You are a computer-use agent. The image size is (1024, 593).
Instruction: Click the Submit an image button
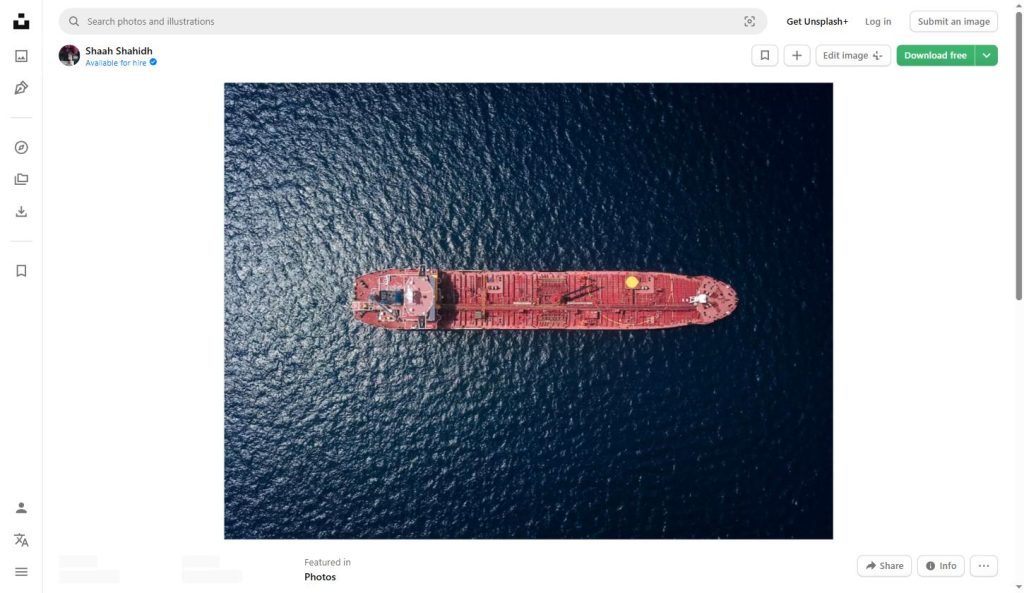953,22
